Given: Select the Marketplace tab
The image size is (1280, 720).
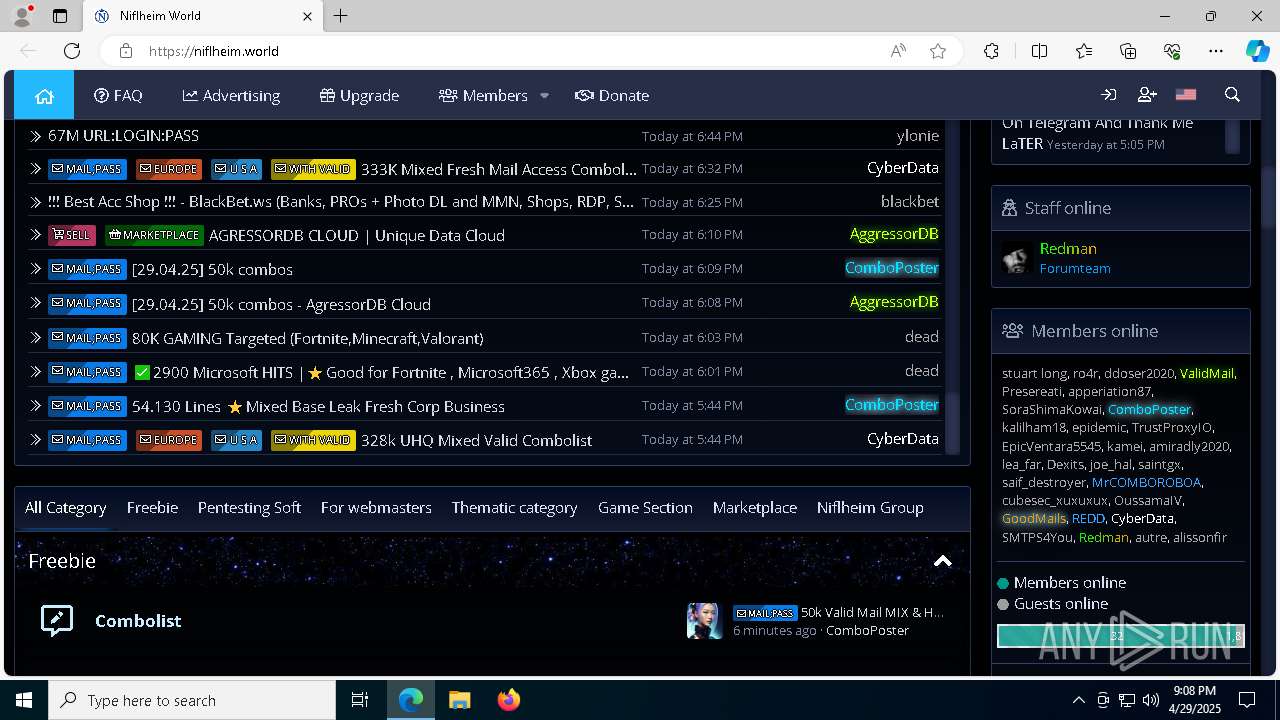Looking at the screenshot, I should [x=755, y=508].
